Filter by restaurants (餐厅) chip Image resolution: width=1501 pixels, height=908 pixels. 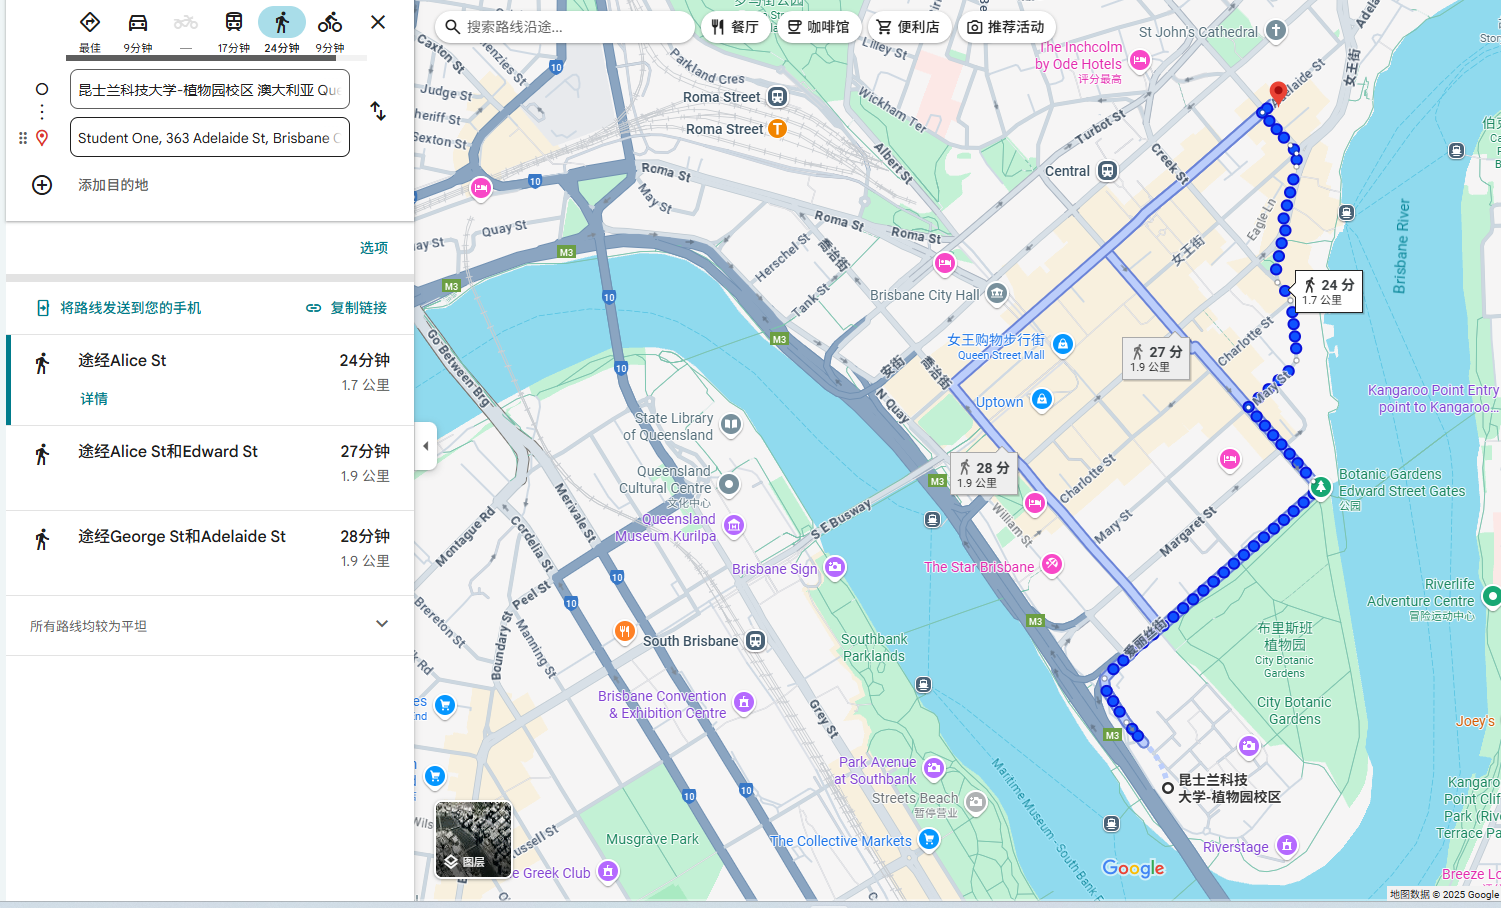tap(735, 27)
